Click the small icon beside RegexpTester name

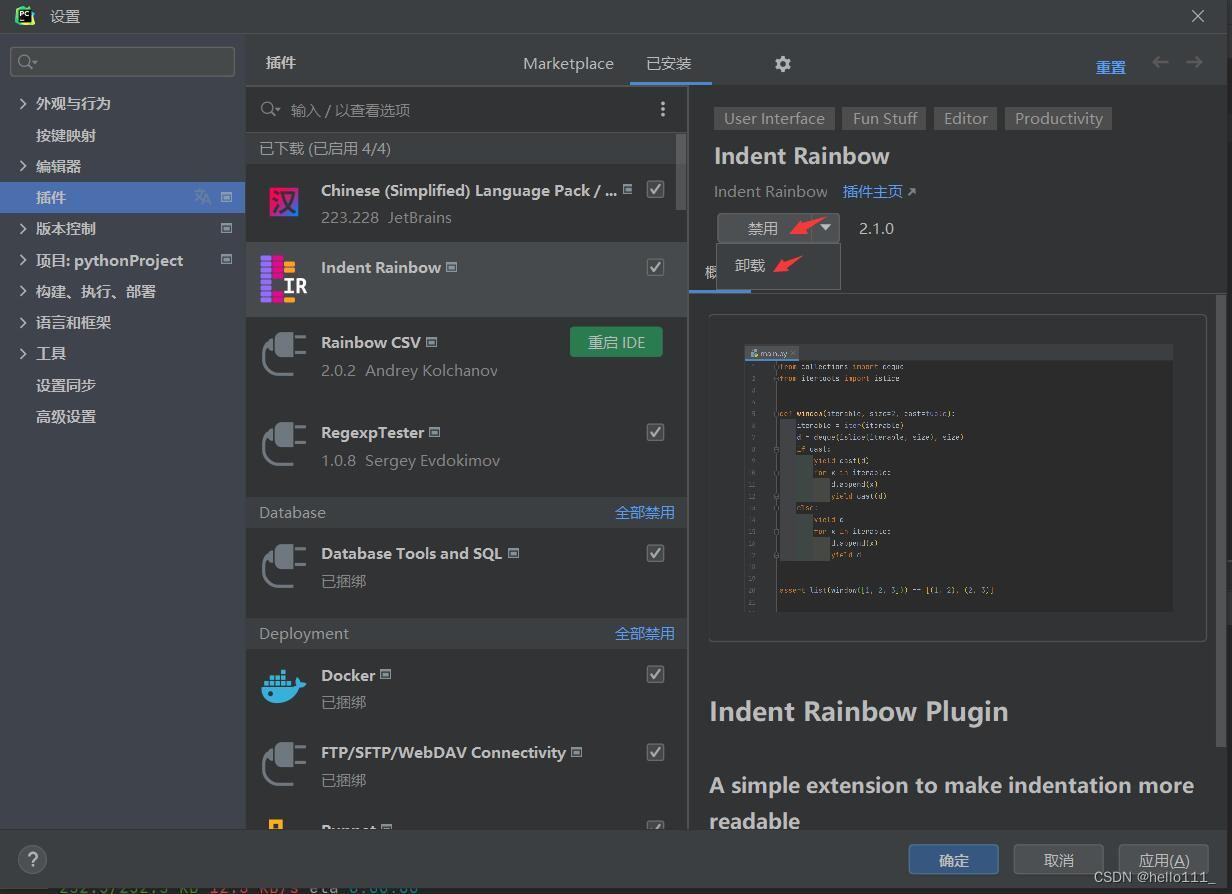(x=435, y=432)
